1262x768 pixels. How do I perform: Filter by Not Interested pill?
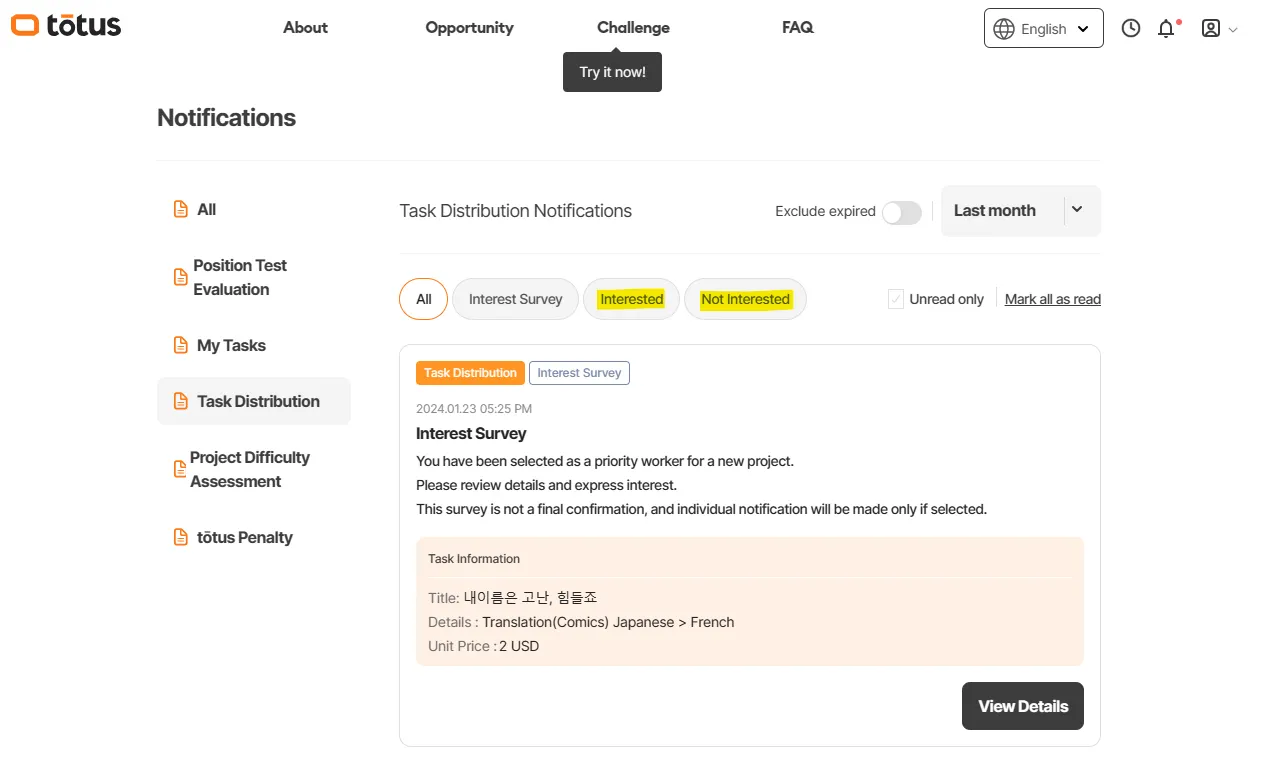coord(745,299)
